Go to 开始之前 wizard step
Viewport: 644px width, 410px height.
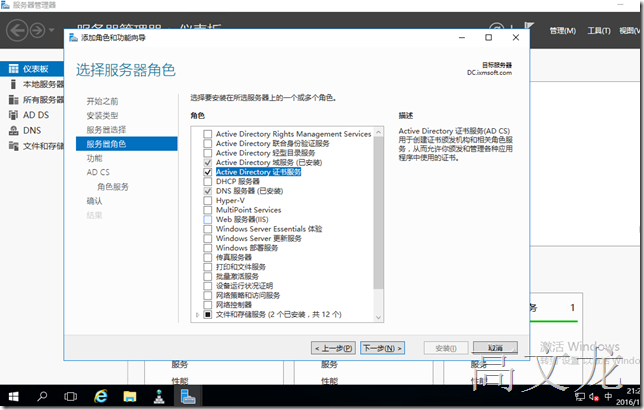[x=102, y=101]
